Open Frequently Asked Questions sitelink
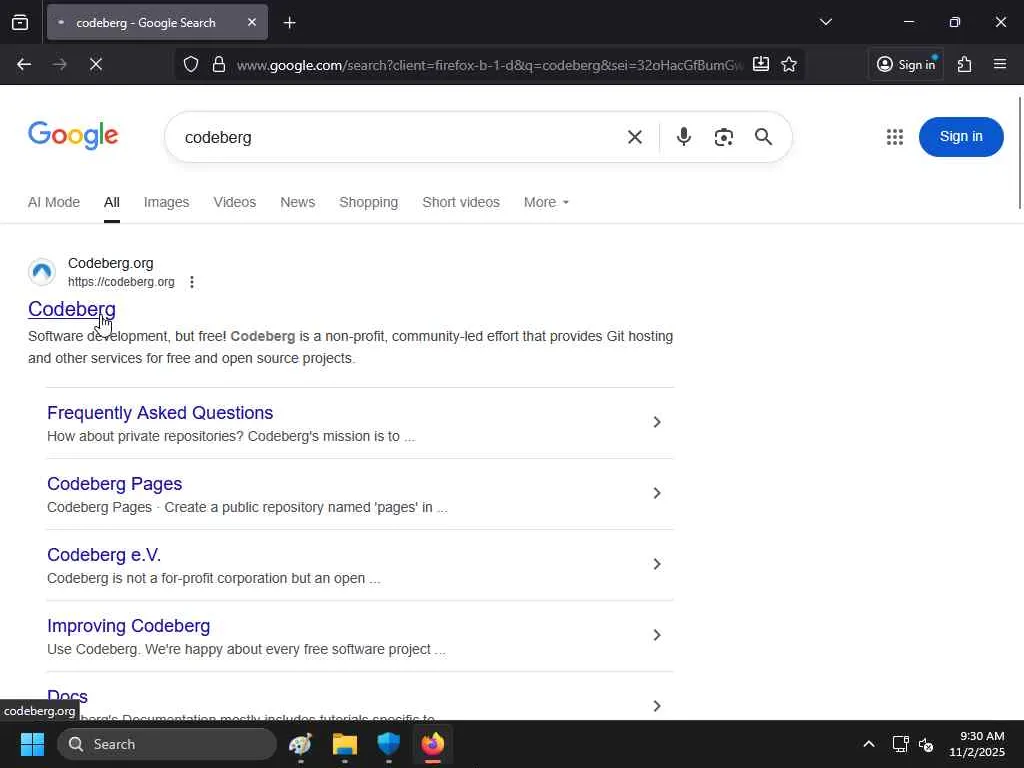The image size is (1024, 768). tap(160, 413)
